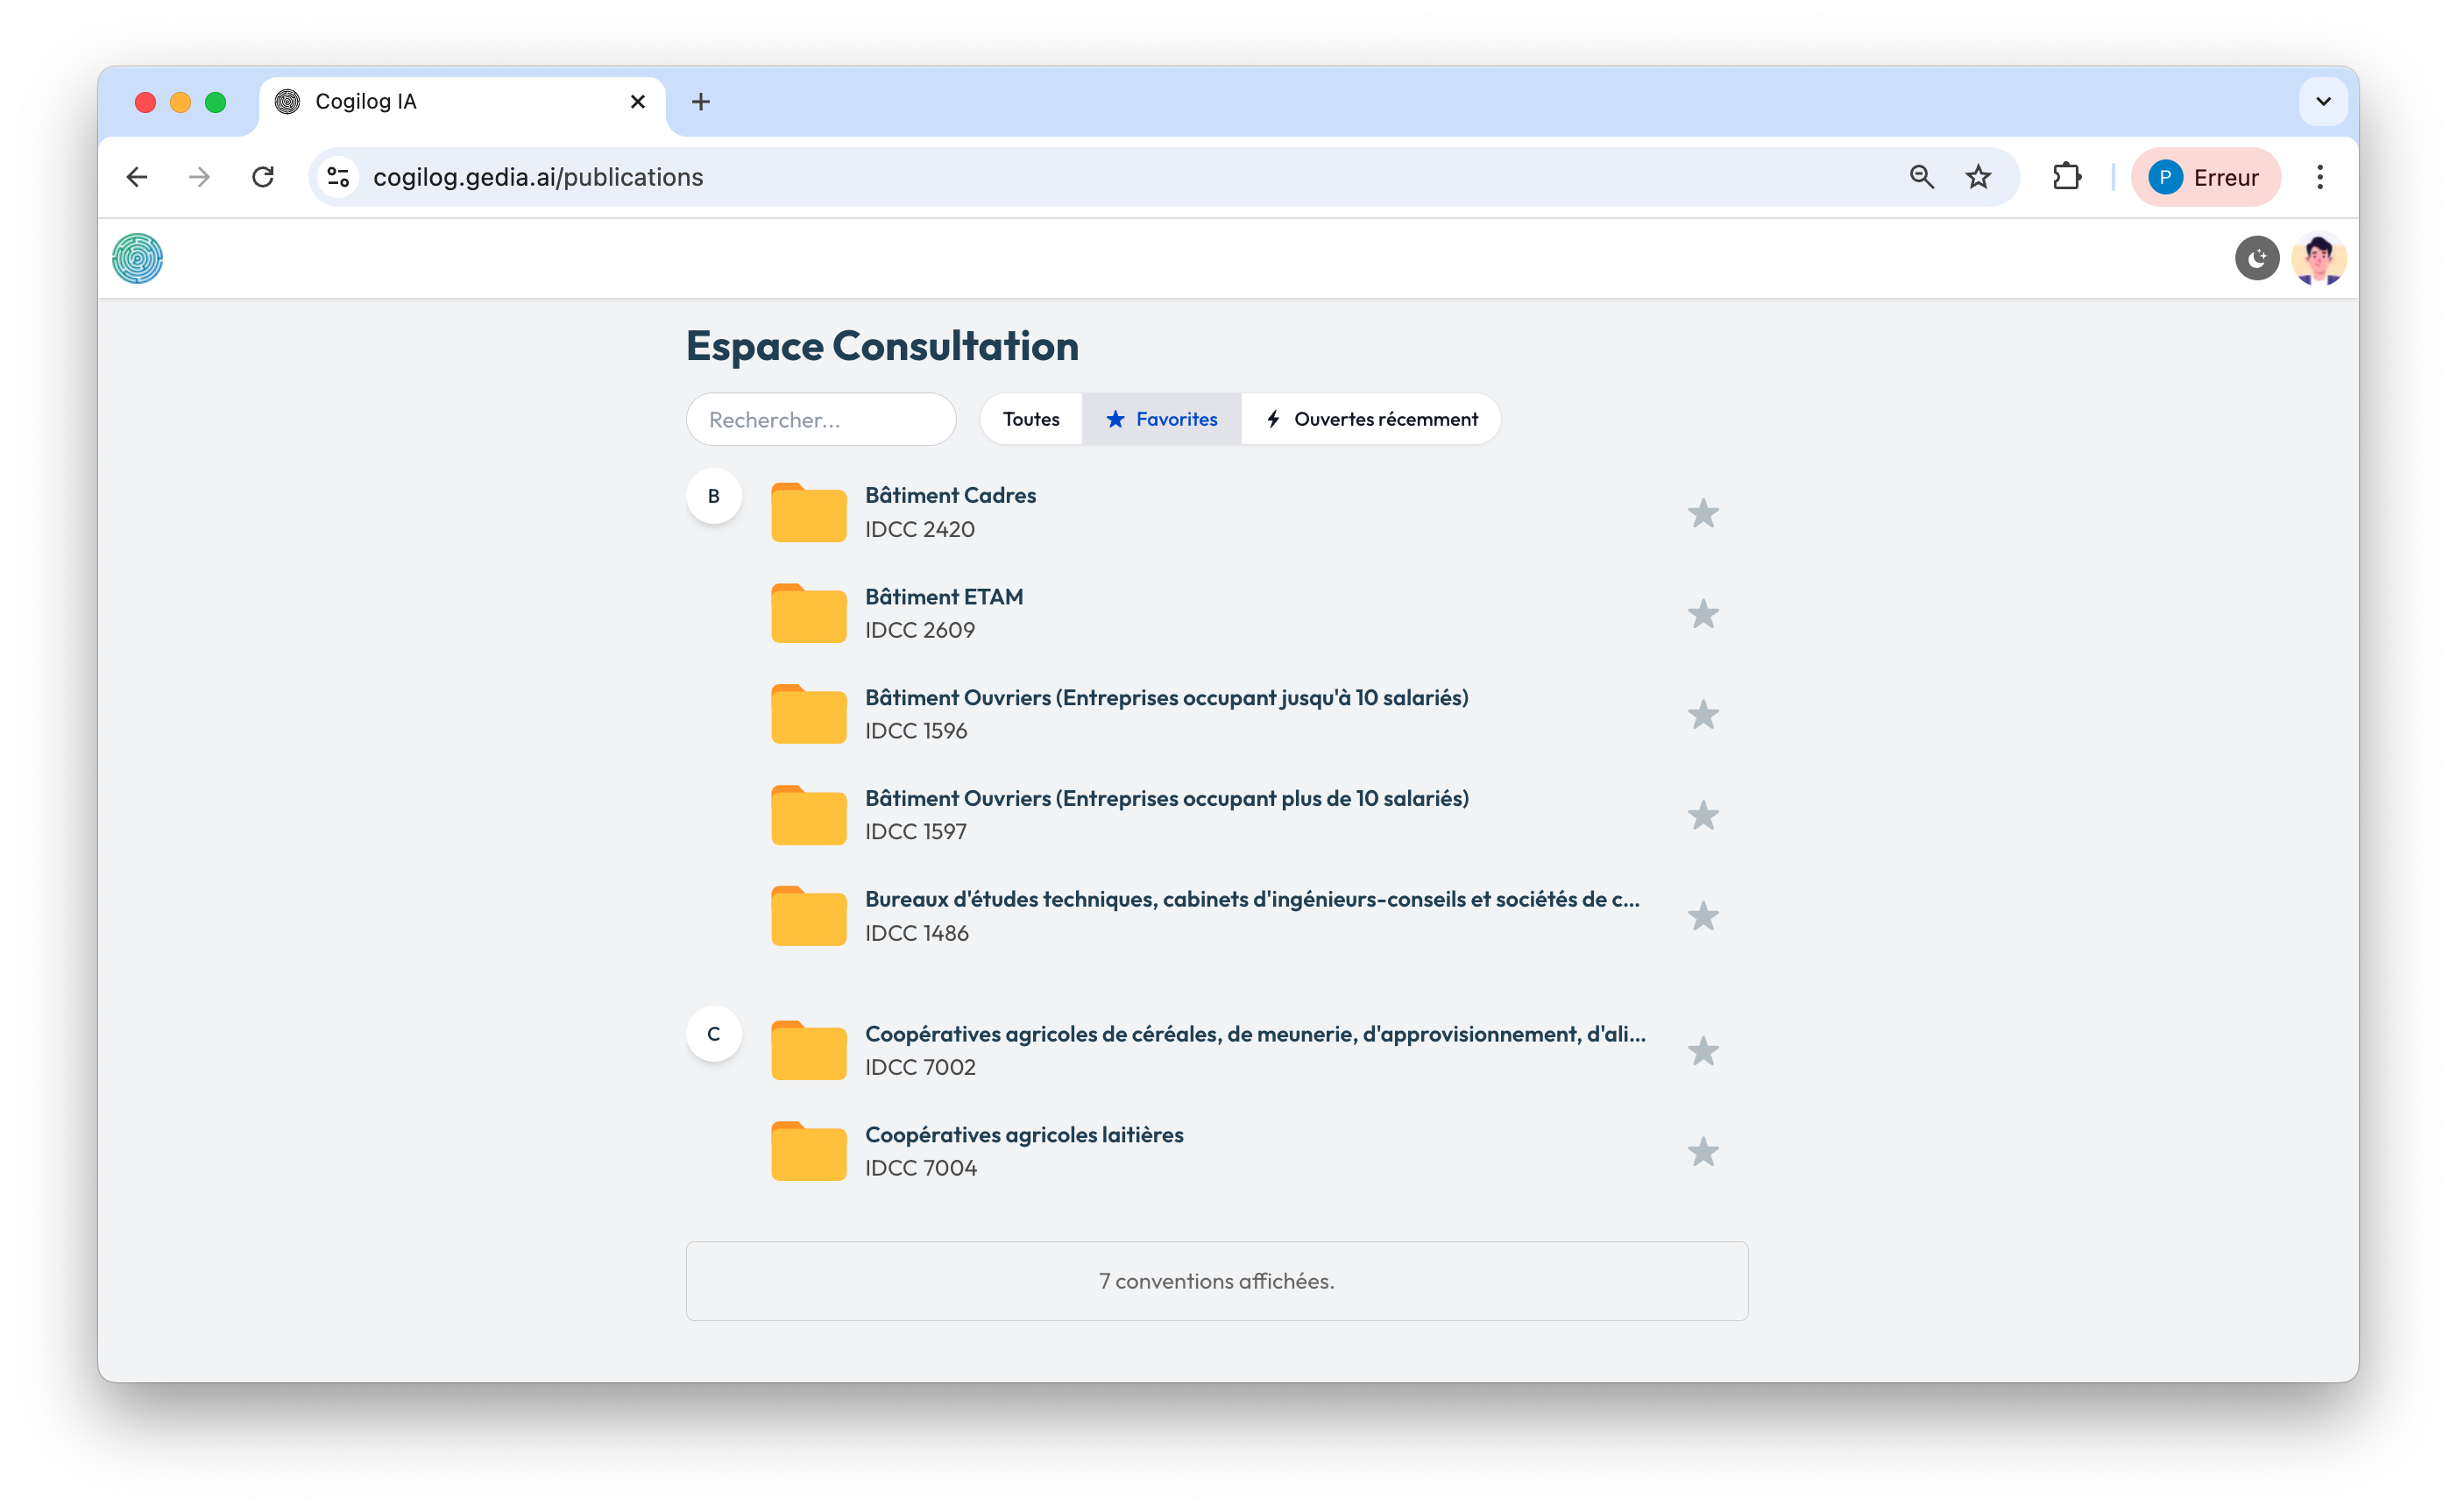Open a new browser tab

point(700,102)
